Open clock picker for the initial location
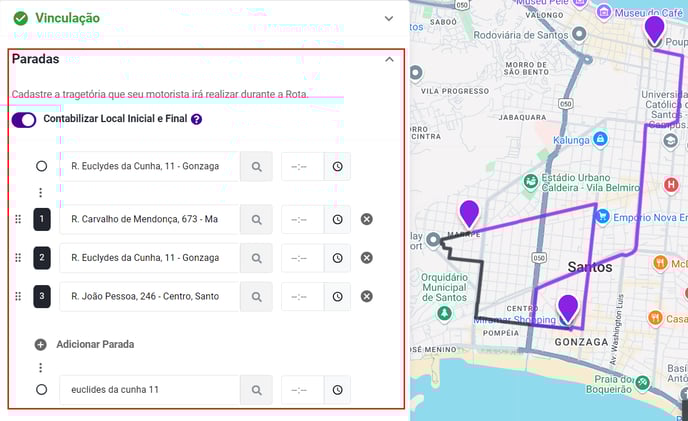The width and height of the screenshot is (688, 421). click(337, 166)
